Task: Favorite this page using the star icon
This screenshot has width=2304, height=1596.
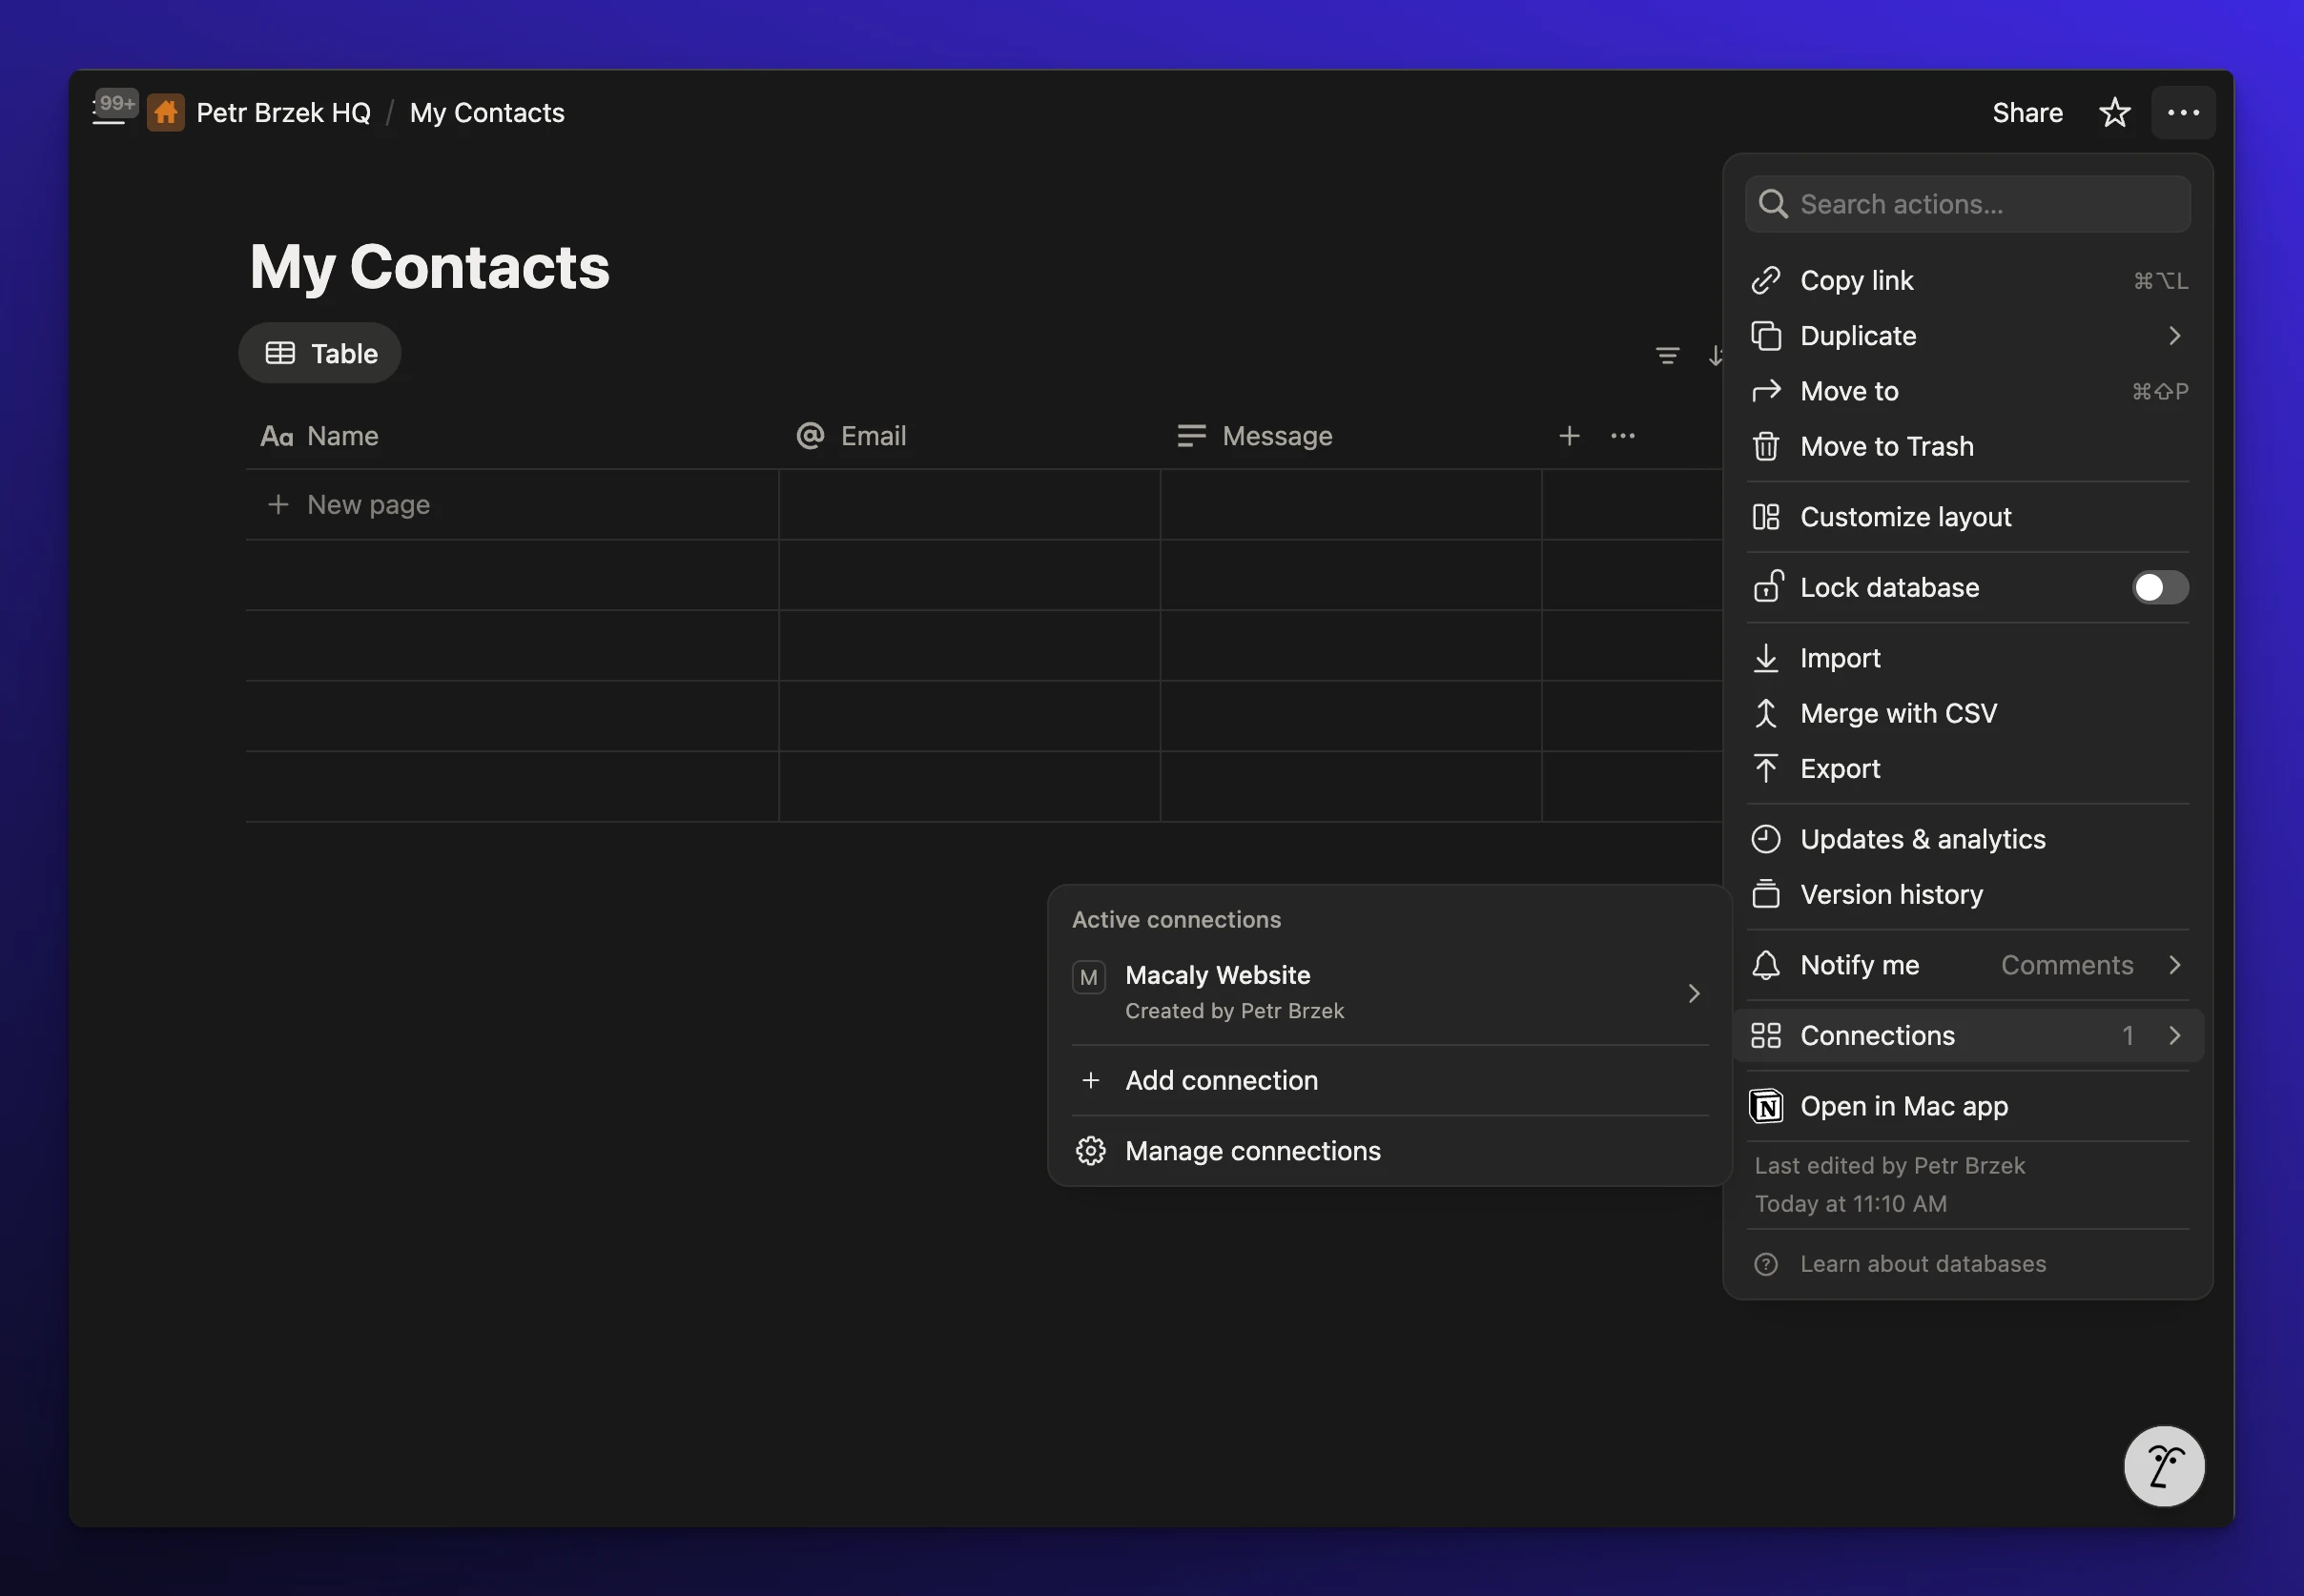Action: tap(2114, 112)
